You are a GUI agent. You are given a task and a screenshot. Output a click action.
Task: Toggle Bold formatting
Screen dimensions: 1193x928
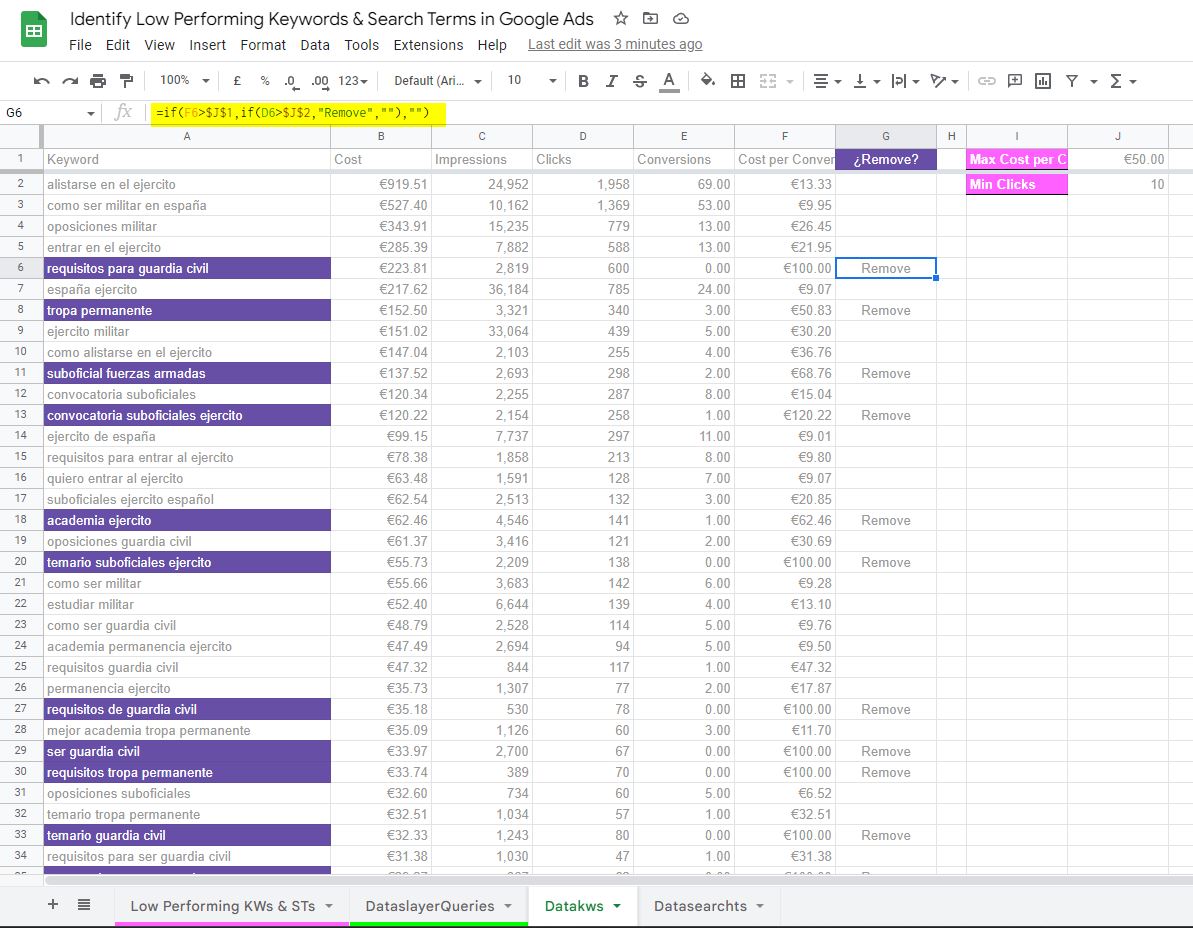(x=584, y=81)
